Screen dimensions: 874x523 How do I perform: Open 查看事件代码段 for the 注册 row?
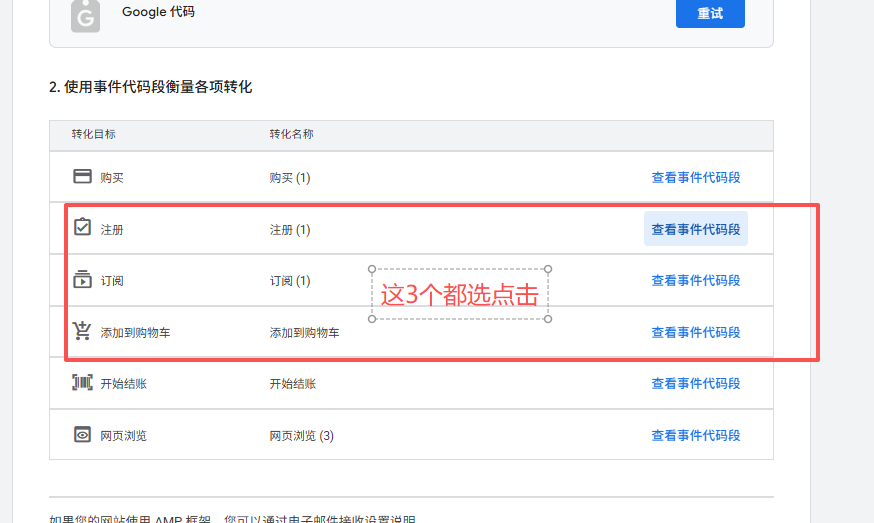(x=696, y=229)
